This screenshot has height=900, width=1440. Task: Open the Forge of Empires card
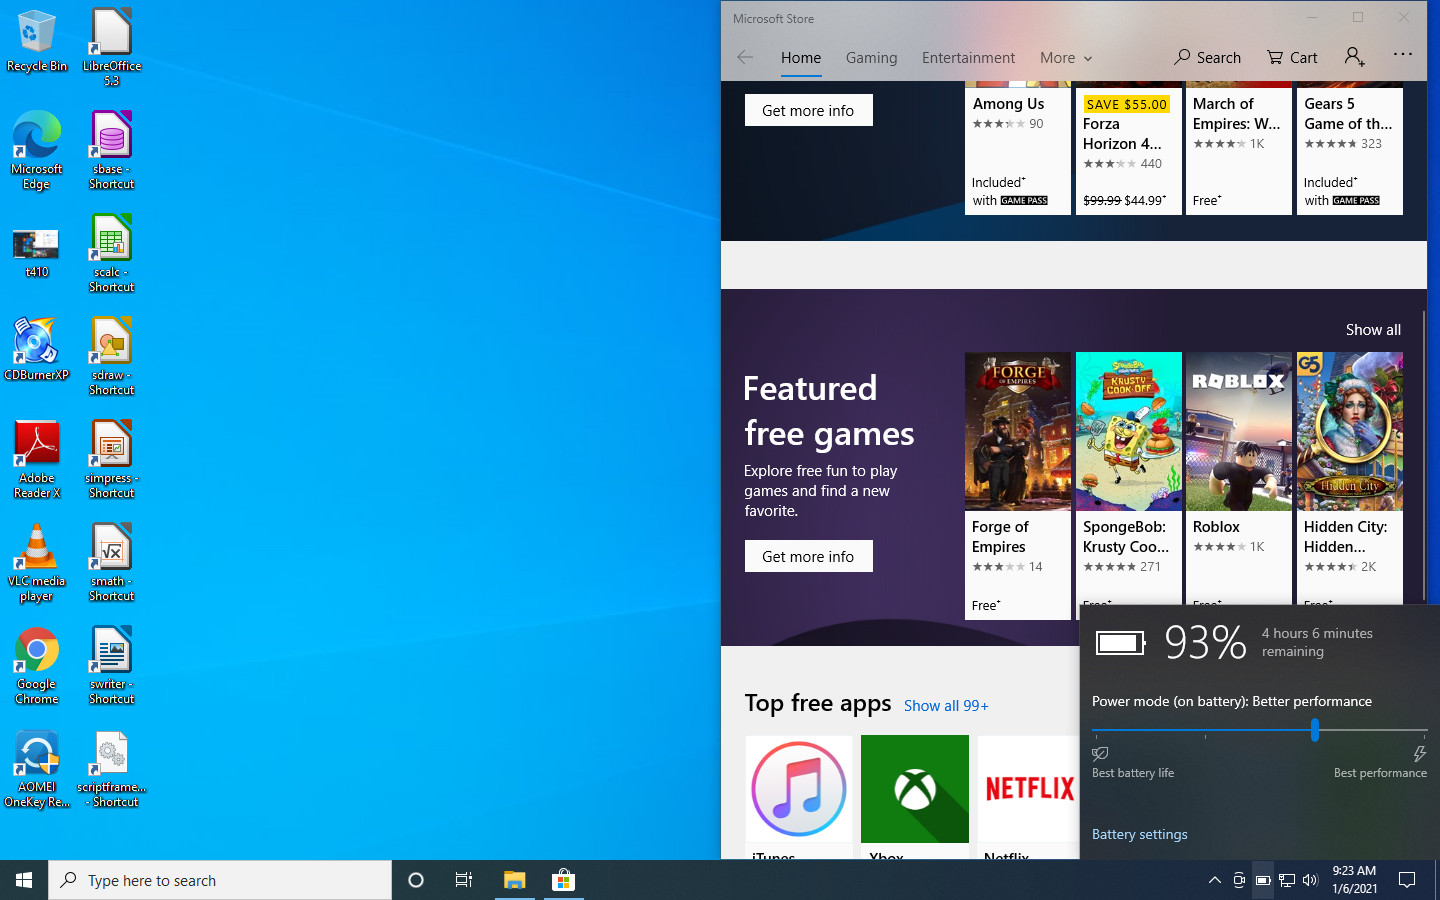point(1017,486)
